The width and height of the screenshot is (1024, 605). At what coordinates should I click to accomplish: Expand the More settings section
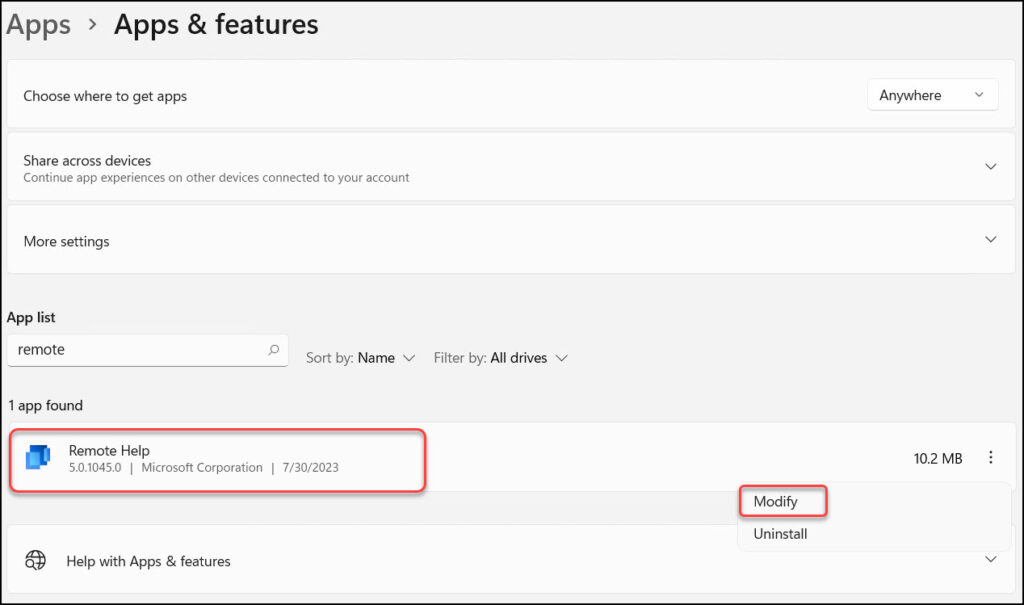[x=990, y=240]
